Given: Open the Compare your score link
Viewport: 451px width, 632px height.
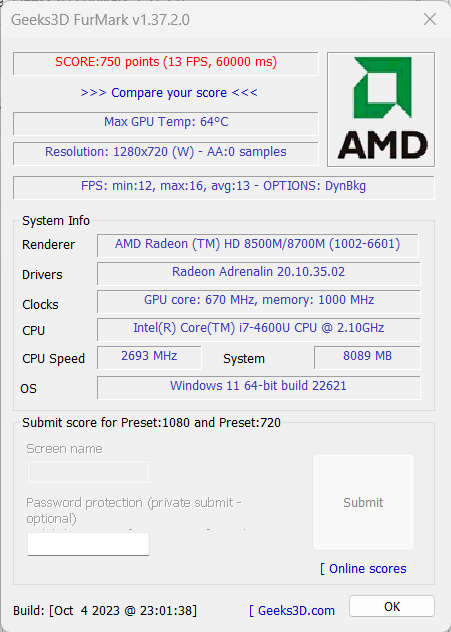Looking at the screenshot, I should (x=169, y=93).
